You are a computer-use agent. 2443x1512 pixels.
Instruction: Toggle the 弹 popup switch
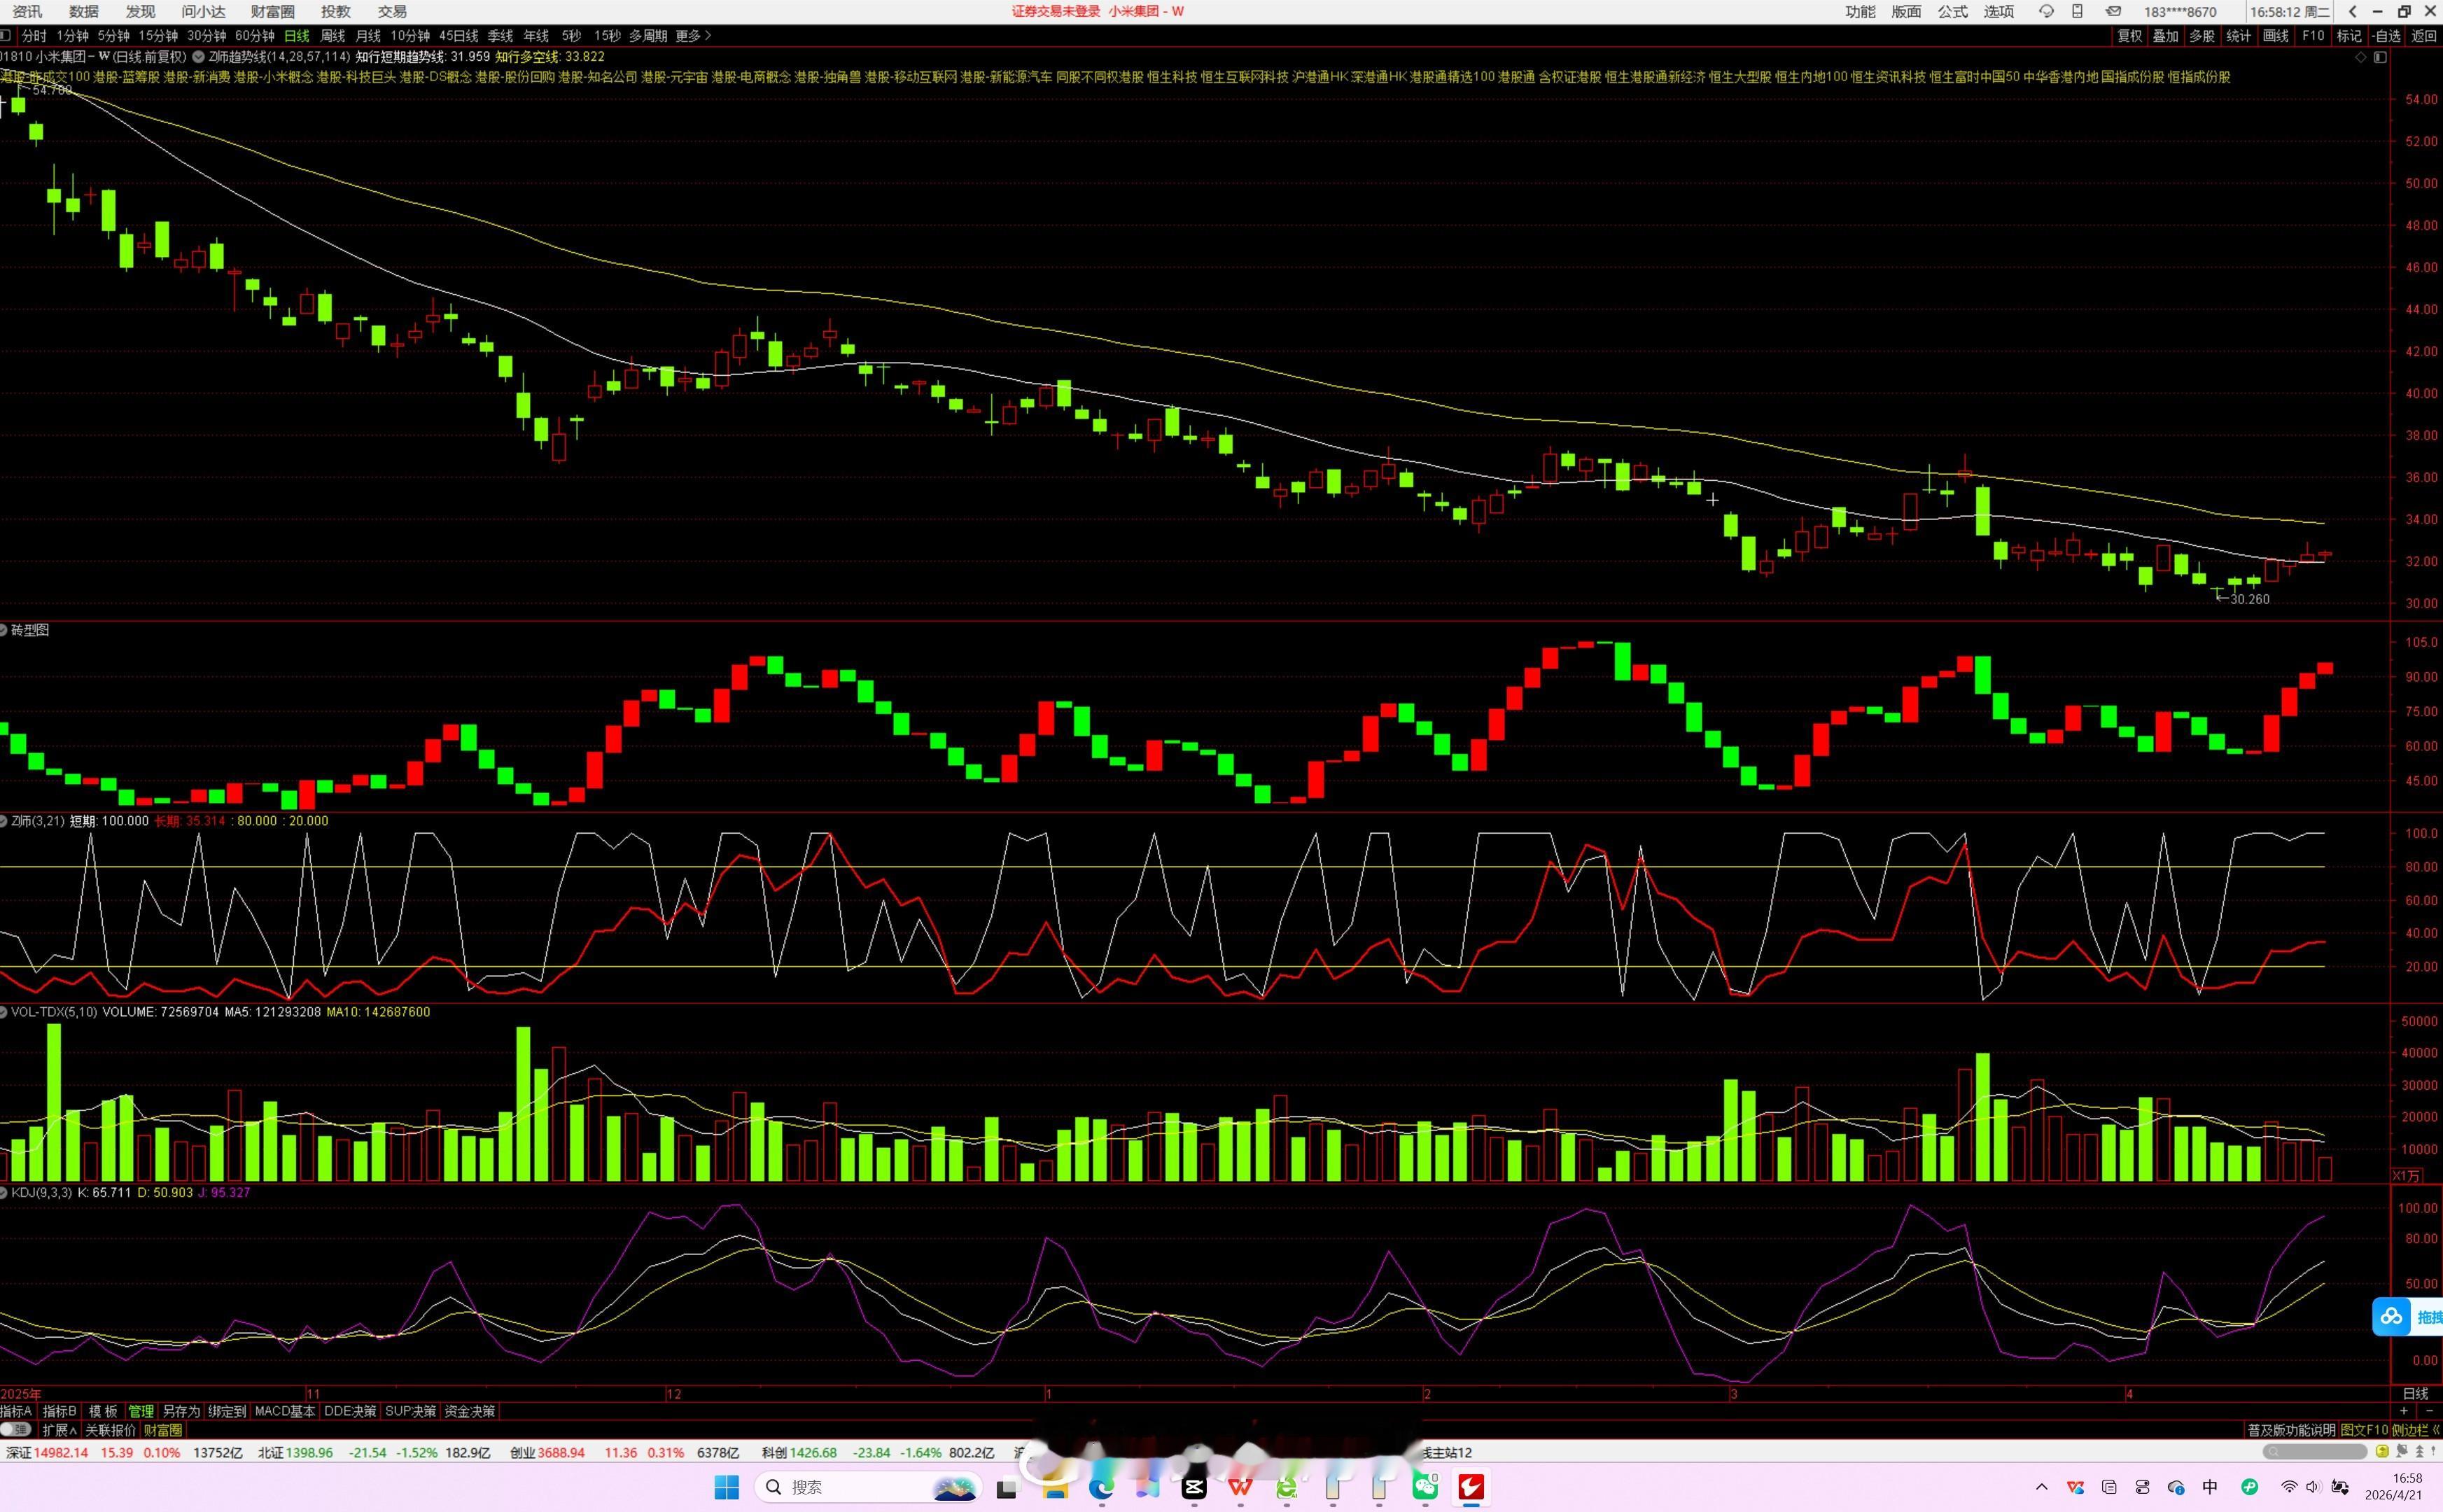(16, 1430)
